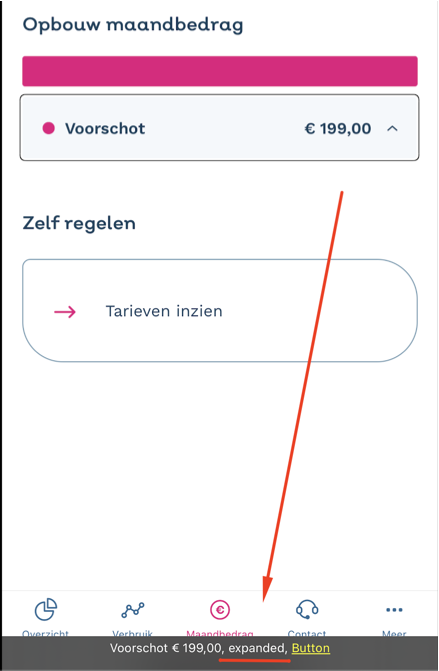Open the Contact headset icon
The image size is (439, 671).
(307, 609)
